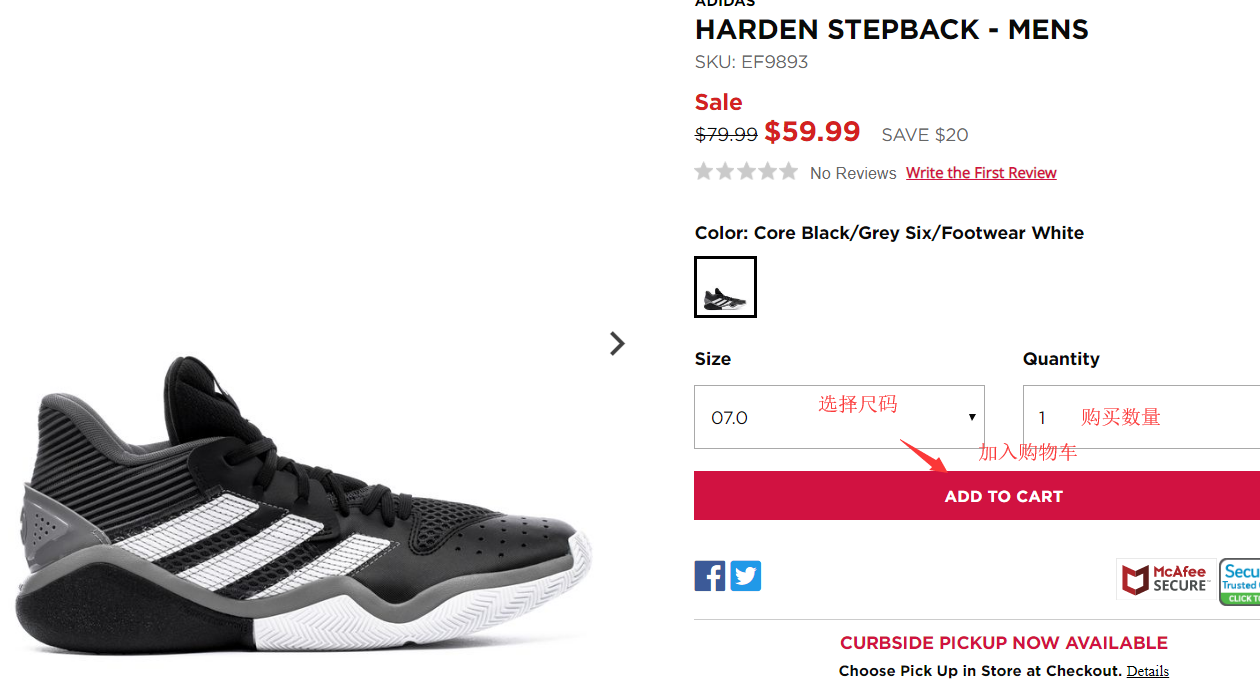Click the fifth rating star
Viewport: 1260px width, 684px height.
point(788,172)
